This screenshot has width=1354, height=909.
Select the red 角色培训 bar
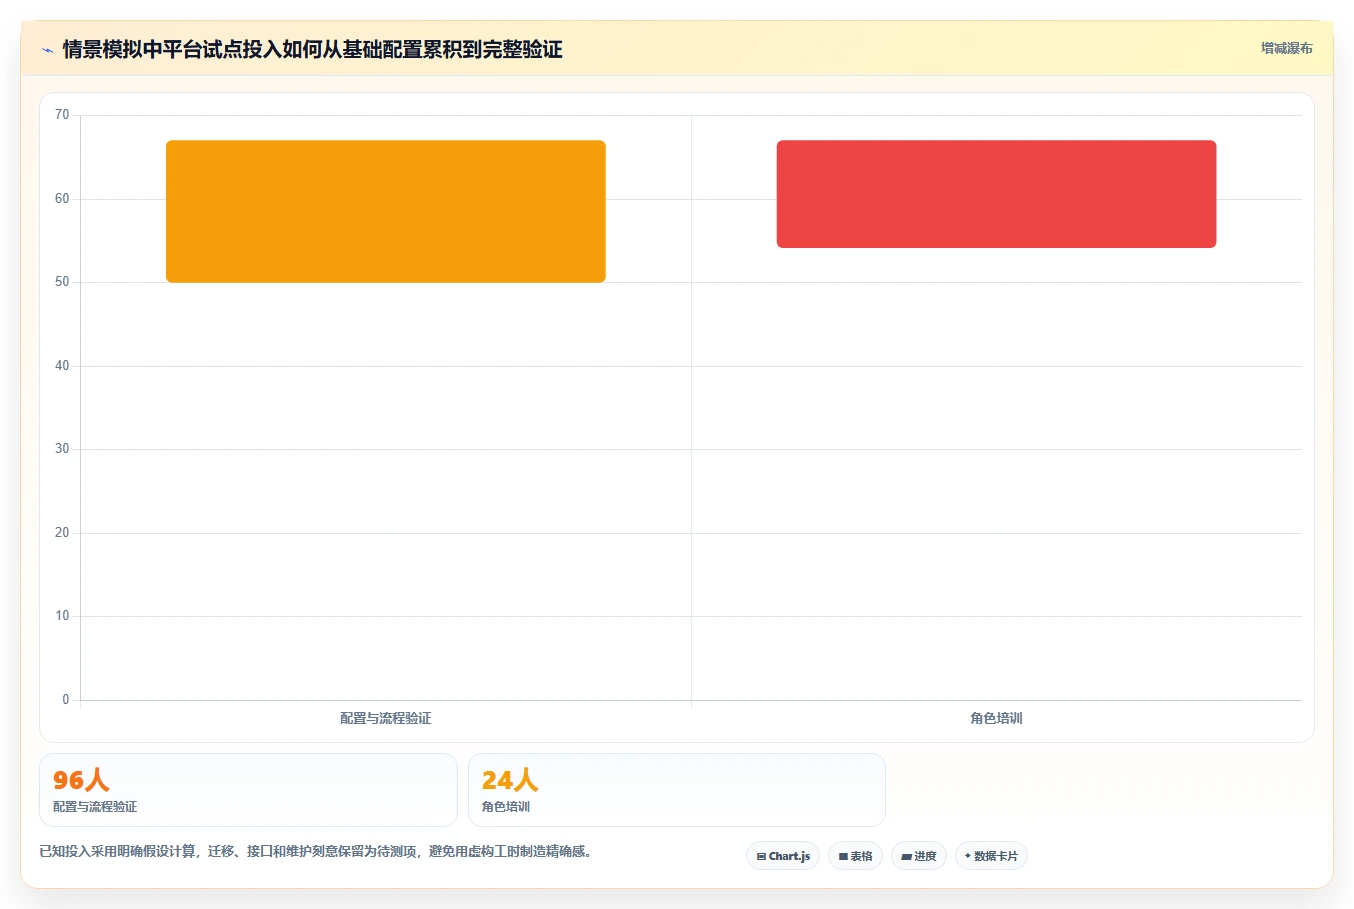(996, 194)
